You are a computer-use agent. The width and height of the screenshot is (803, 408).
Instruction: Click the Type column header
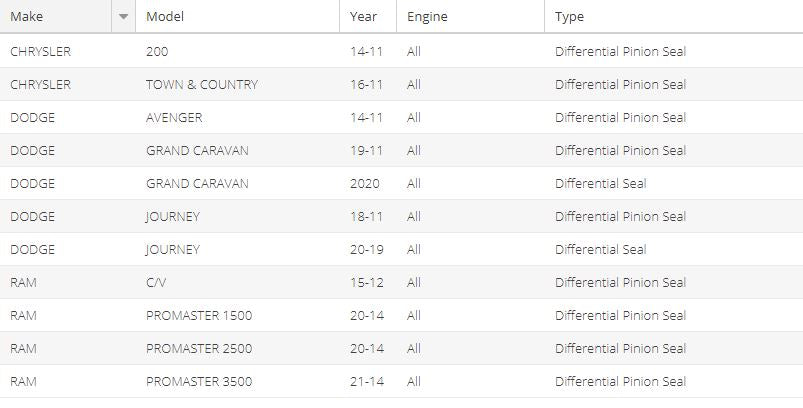pyautogui.click(x=673, y=16)
